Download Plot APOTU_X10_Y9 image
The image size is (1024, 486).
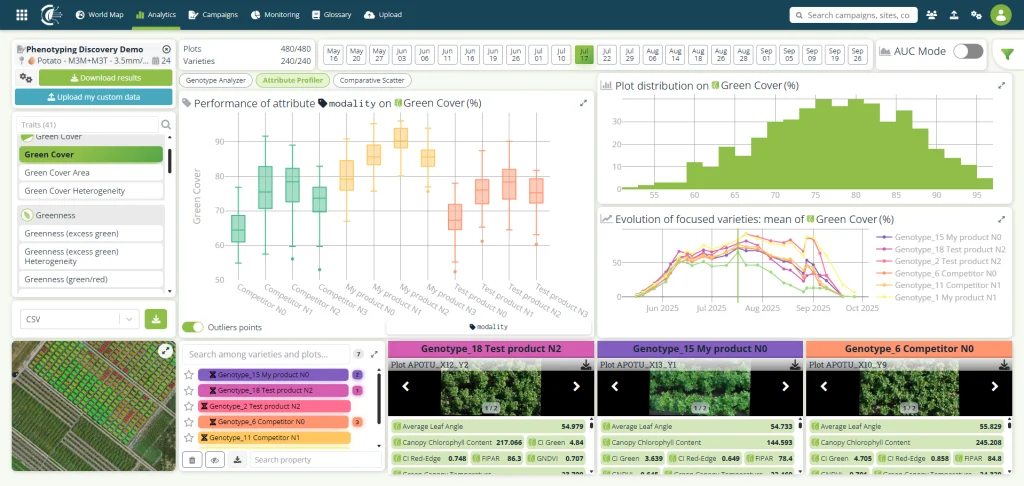pyautogui.click(x=1004, y=365)
